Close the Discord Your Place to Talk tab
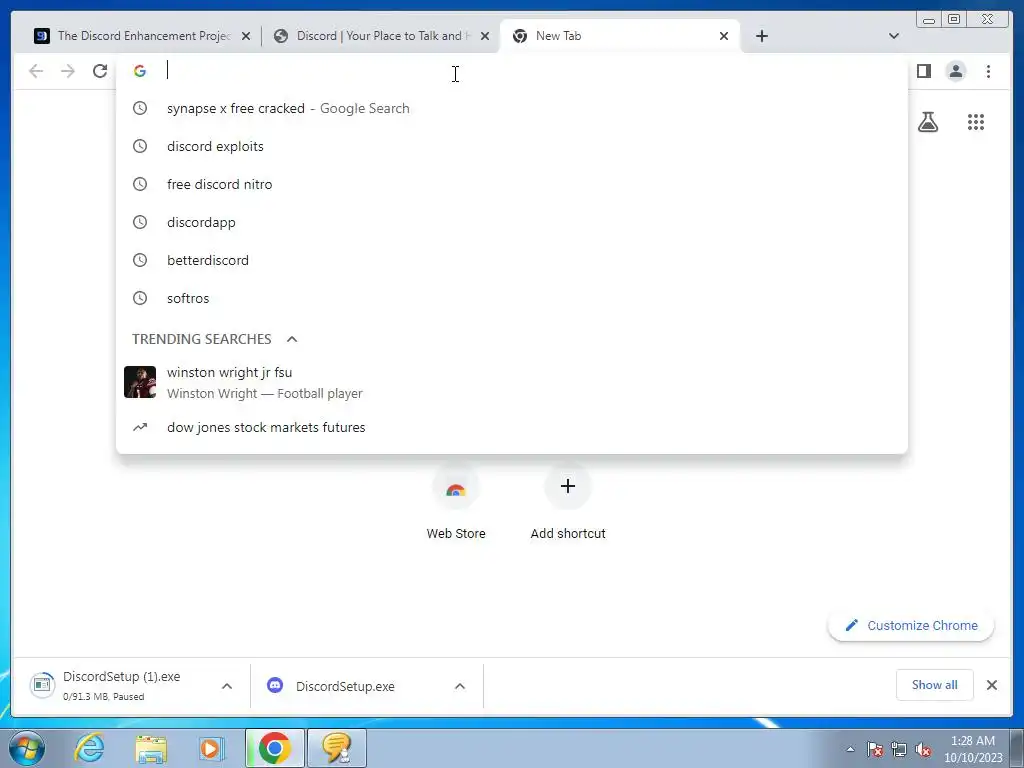 click(x=485, y=36)
